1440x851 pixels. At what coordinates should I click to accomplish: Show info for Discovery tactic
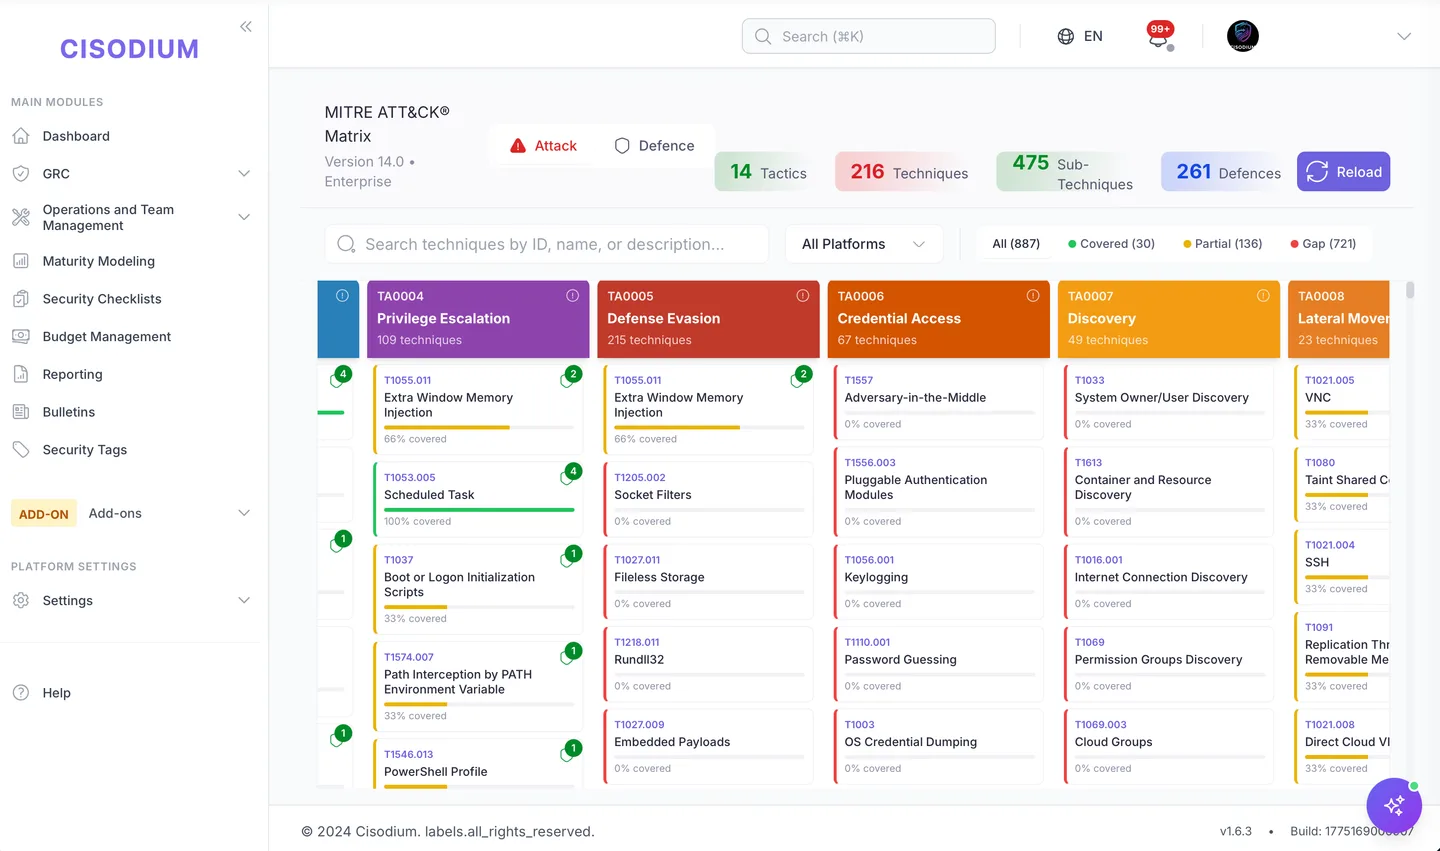click(x=1263, y=296)
